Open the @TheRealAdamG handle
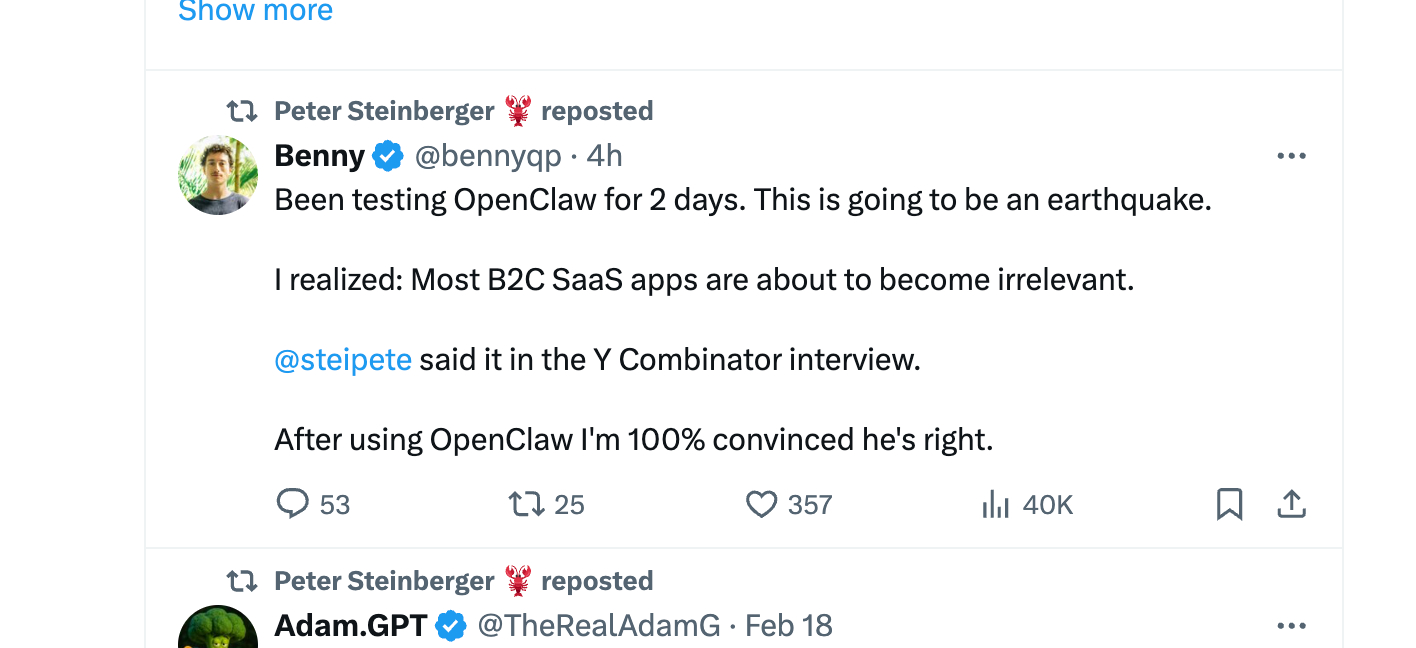1416x648 pixels. [x=598, y=626]
